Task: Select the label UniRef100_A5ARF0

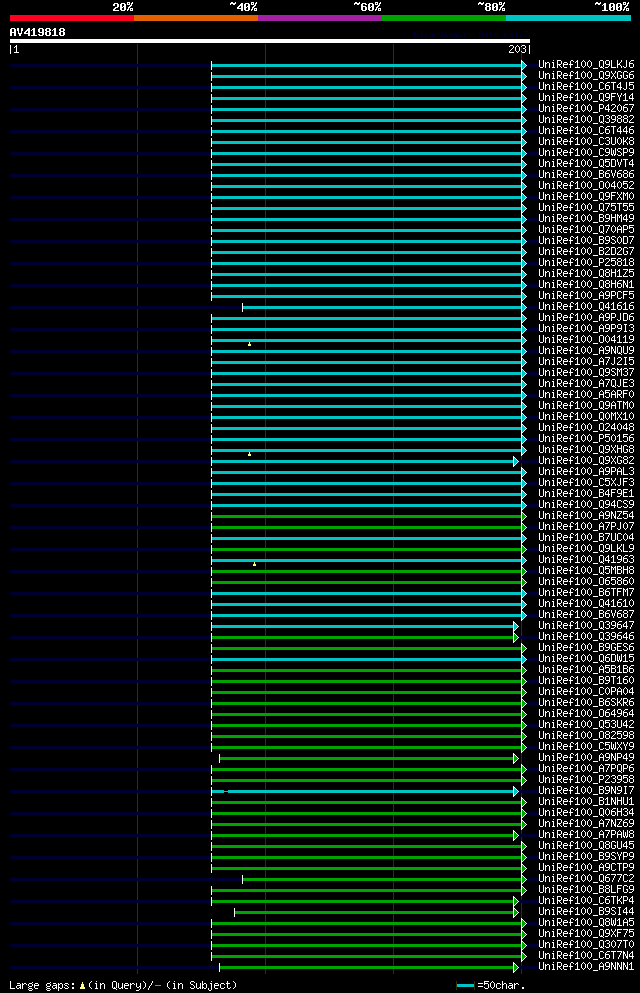Action: pyautogui.click(x=586, y=395)
